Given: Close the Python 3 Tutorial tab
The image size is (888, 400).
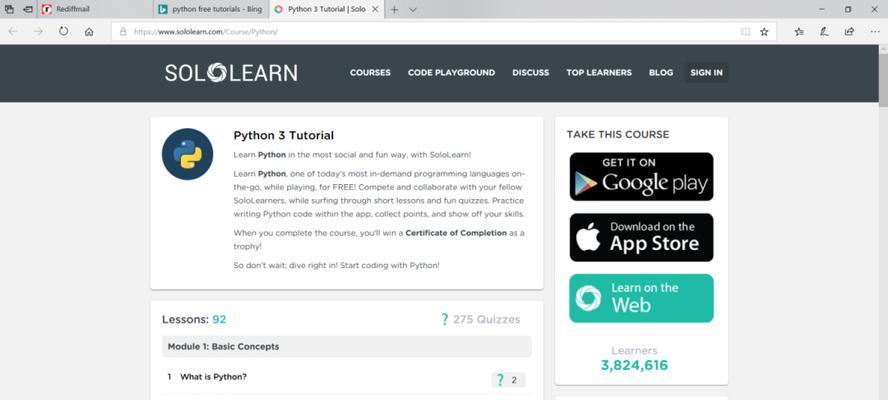Looking at the screenshot, I should click(375, 9).
